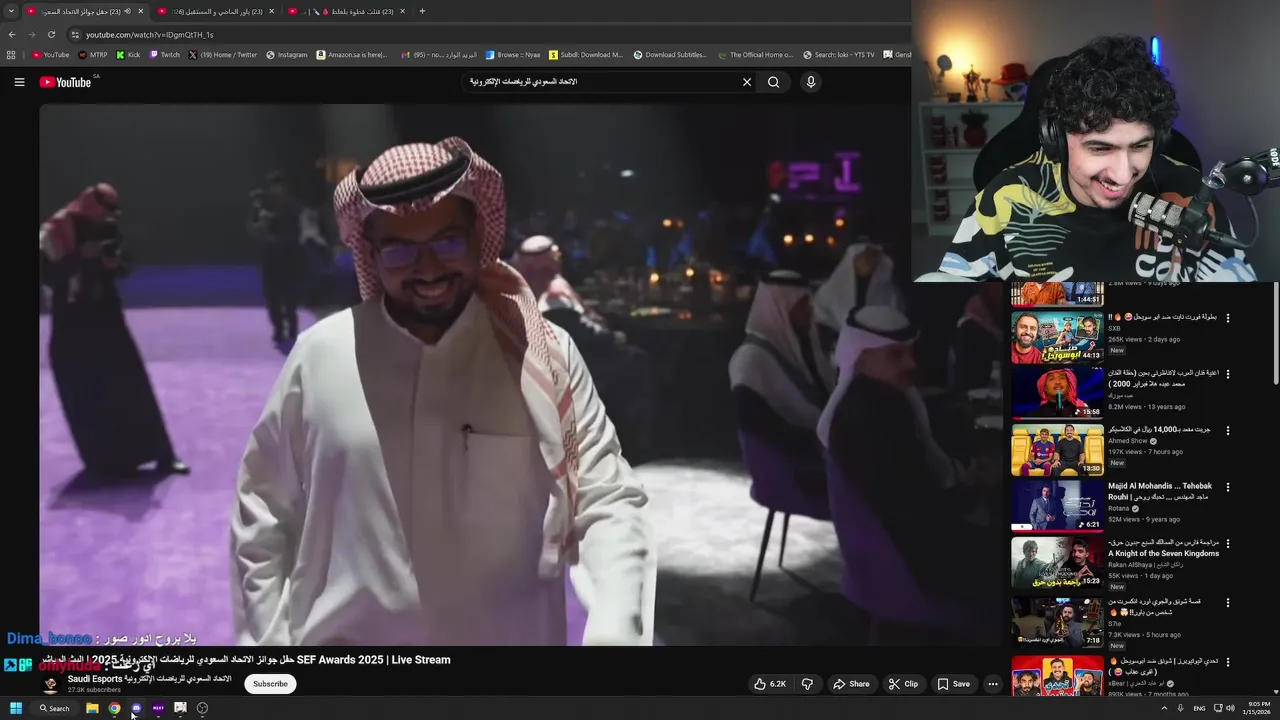The image size is (1280, 720).
Task: Show hidden system tray icons chevron
Action: click(x=1164, y=708)
